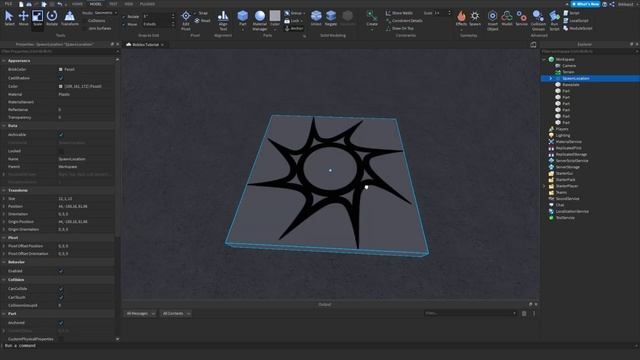Insert a LocalScript from Advanced section
This screenshot has width=640, height=360.
(576, 21)
